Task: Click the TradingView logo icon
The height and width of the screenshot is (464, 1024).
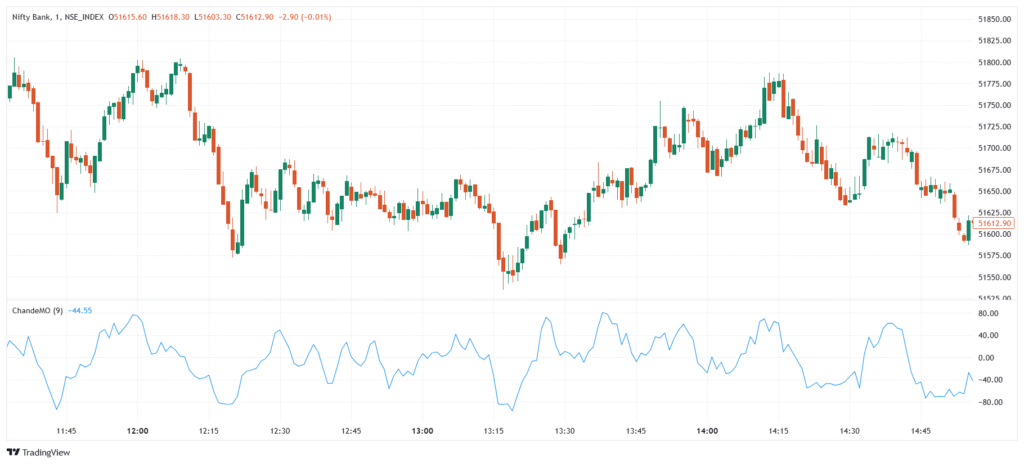Action: coord(13,452)
